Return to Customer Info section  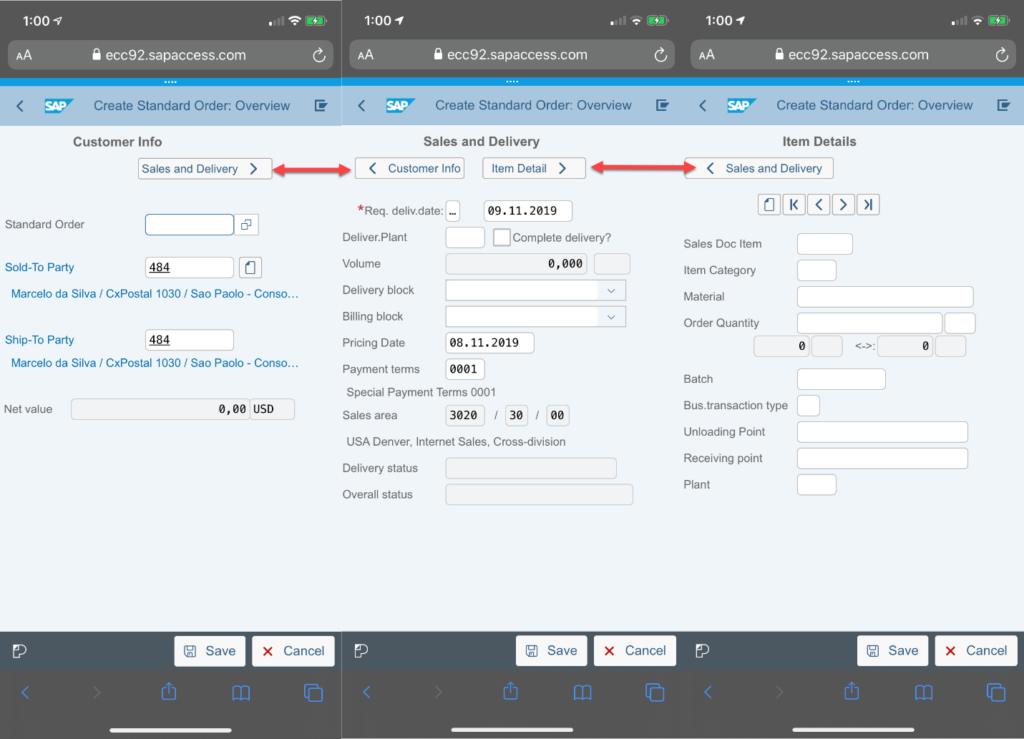click(x=409, y=168)
